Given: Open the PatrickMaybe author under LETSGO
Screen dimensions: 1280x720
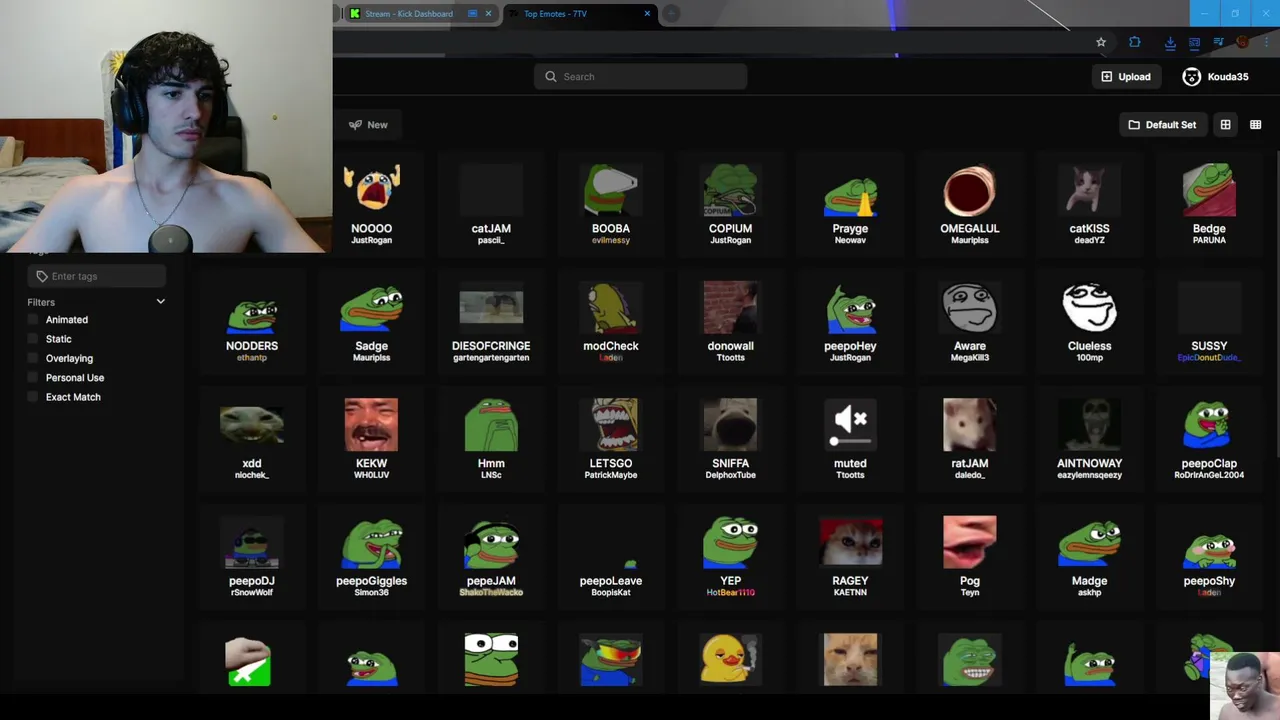Looking at the screenshot, I should [610, 475].
